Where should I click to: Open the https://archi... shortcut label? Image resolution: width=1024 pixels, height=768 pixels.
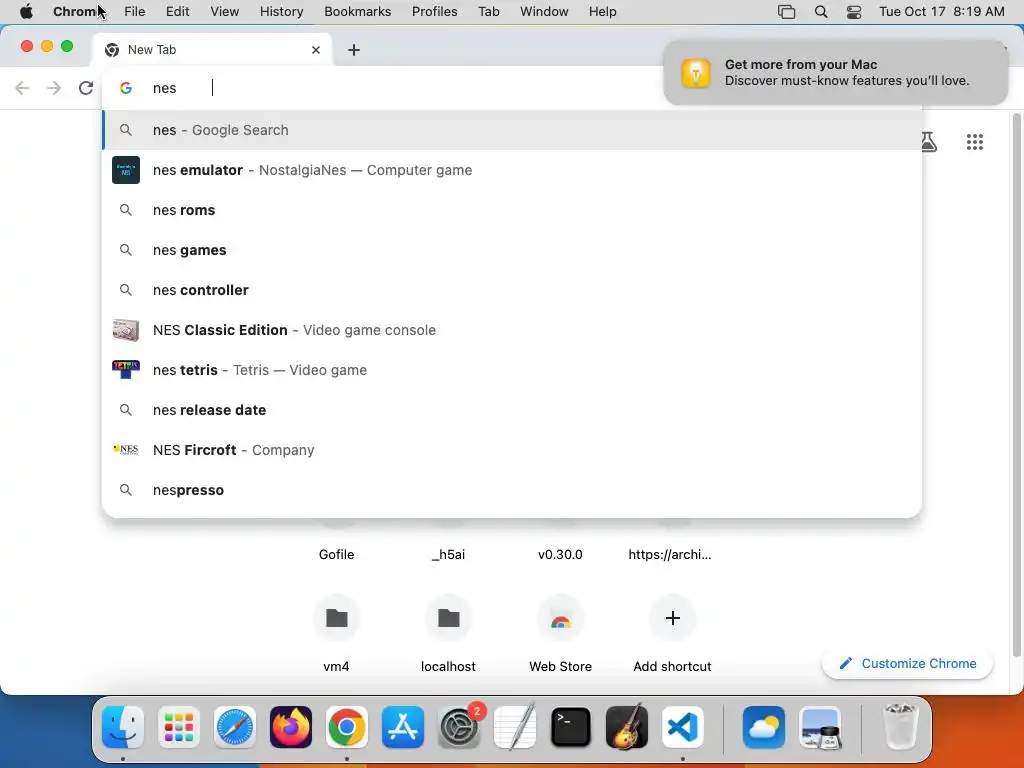coord(670,554)
